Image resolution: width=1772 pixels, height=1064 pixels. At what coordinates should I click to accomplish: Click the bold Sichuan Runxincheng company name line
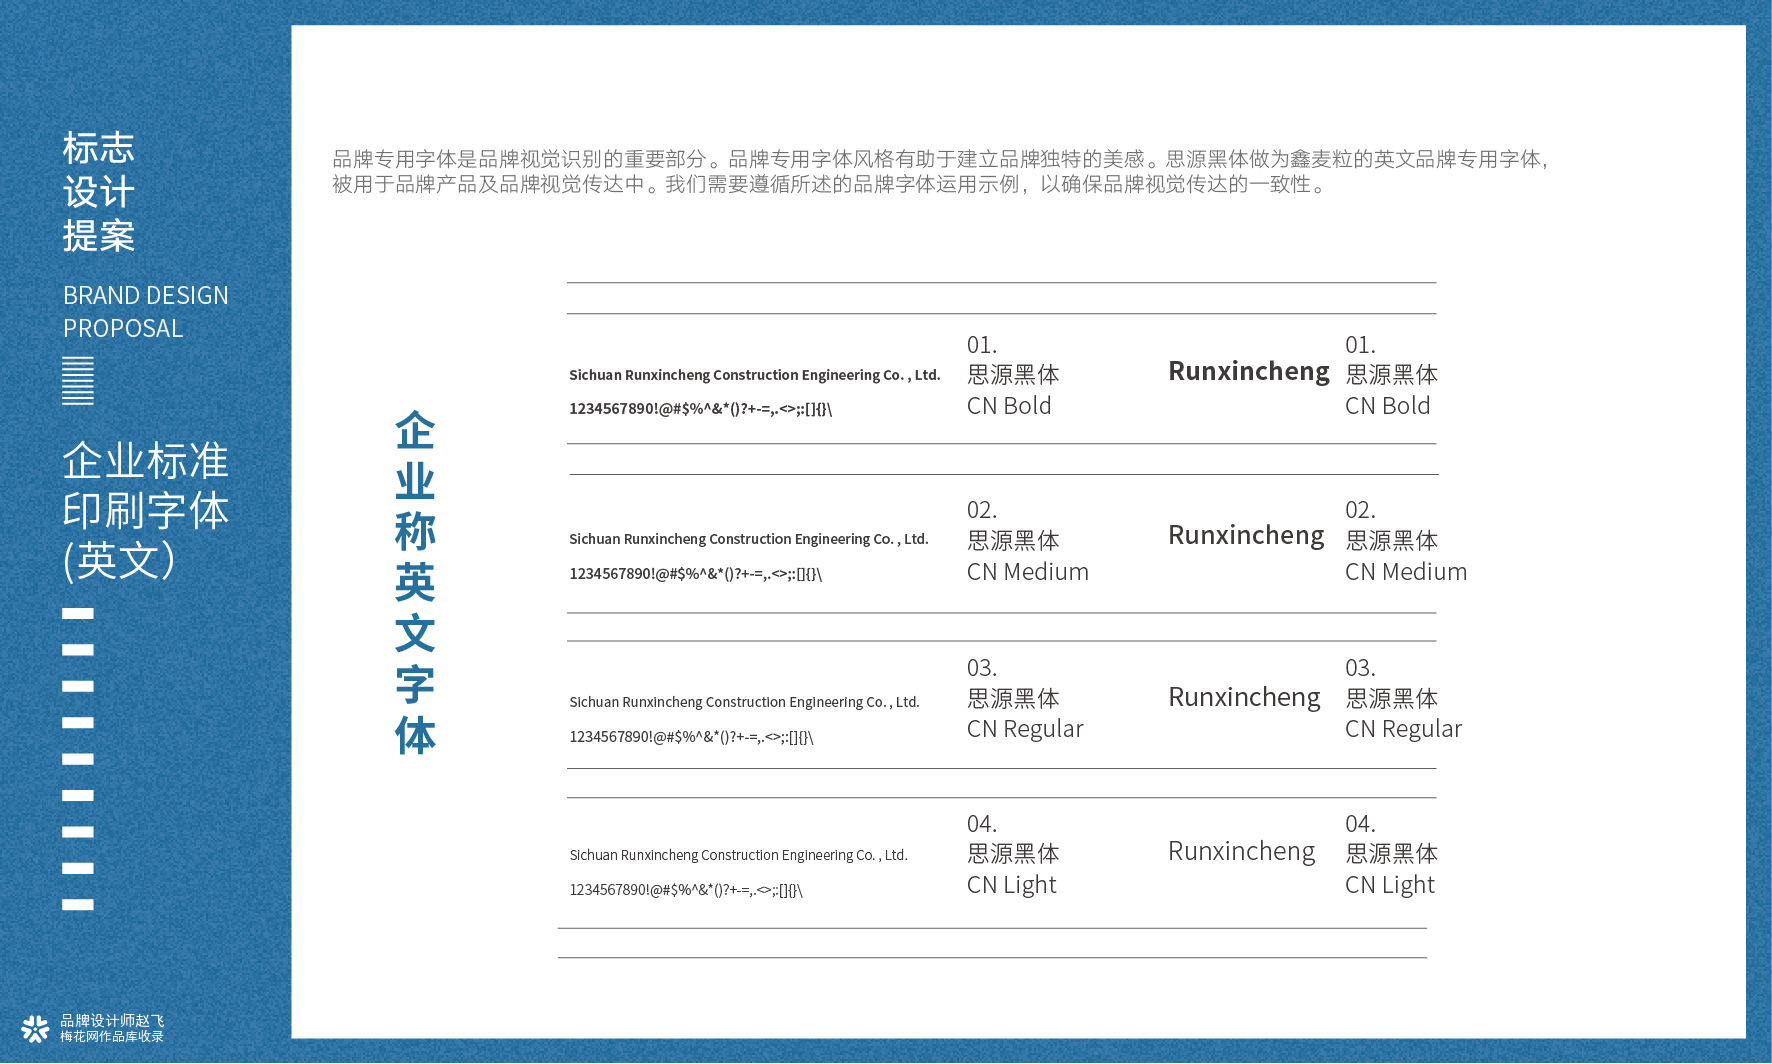pyautogui.click(x=755, y=375)
